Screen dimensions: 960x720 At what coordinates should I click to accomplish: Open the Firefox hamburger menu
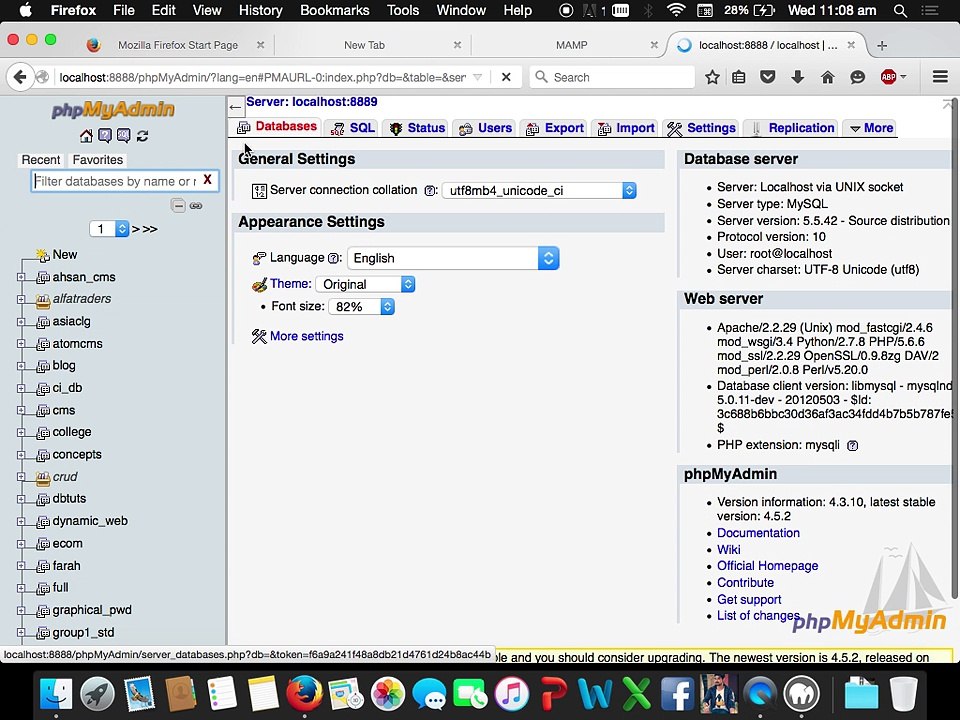coord(940,77)
